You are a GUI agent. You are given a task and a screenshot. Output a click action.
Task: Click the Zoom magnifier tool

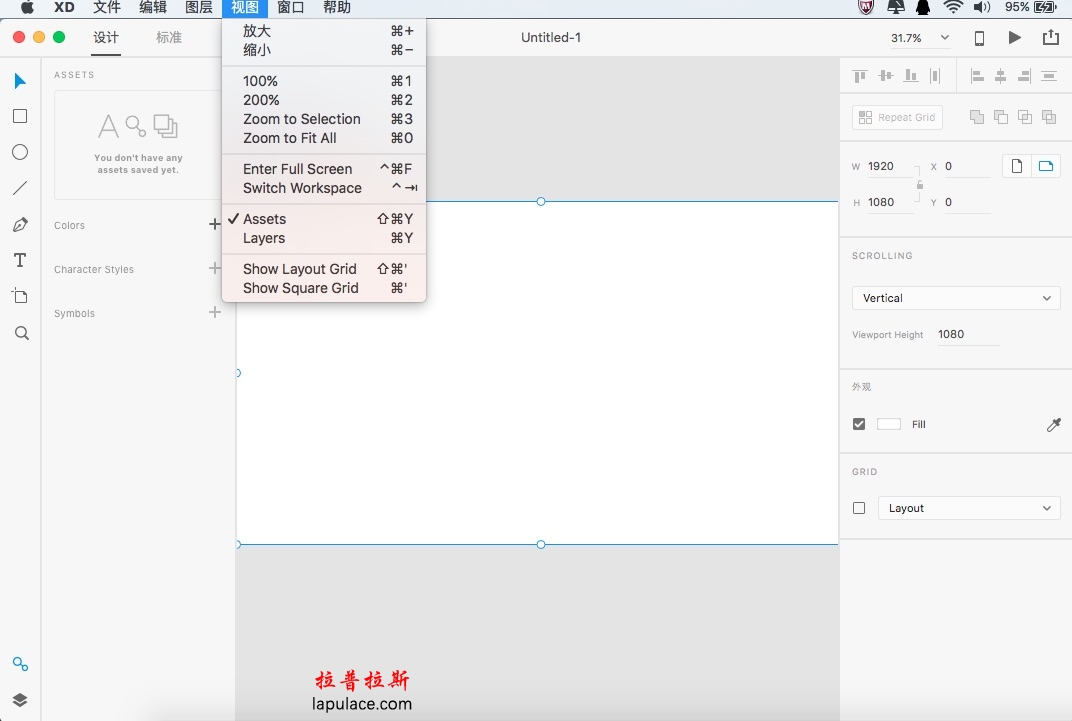(21, 333)
